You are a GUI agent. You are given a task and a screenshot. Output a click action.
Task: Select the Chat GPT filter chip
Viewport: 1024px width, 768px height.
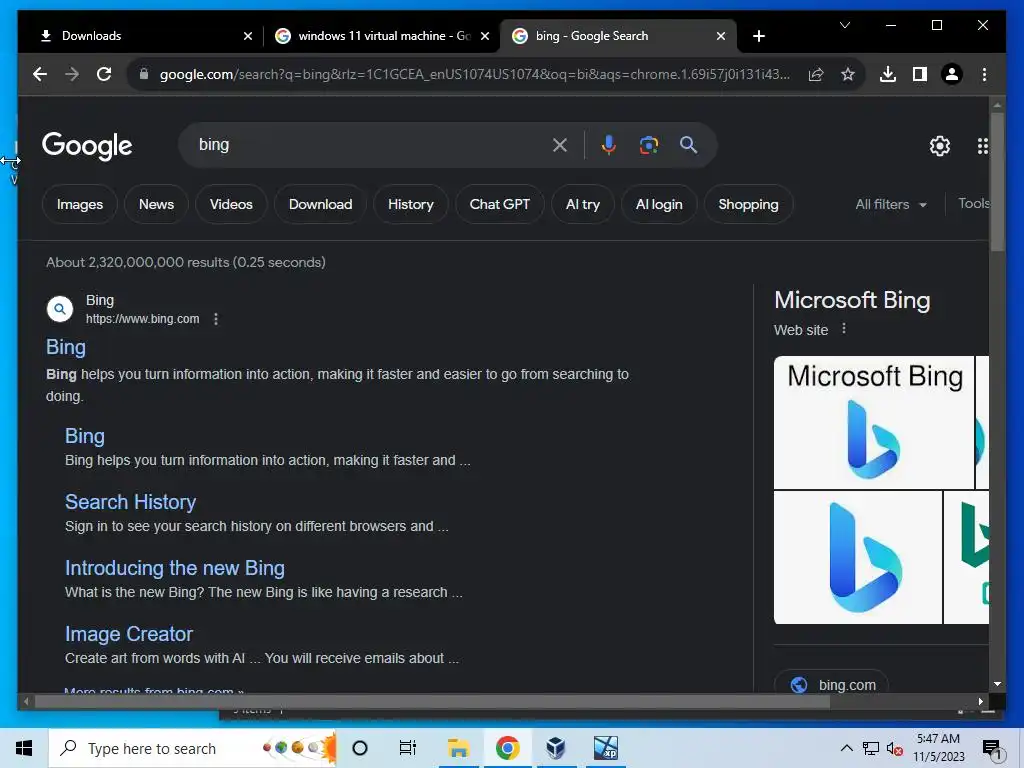[500, 204]
